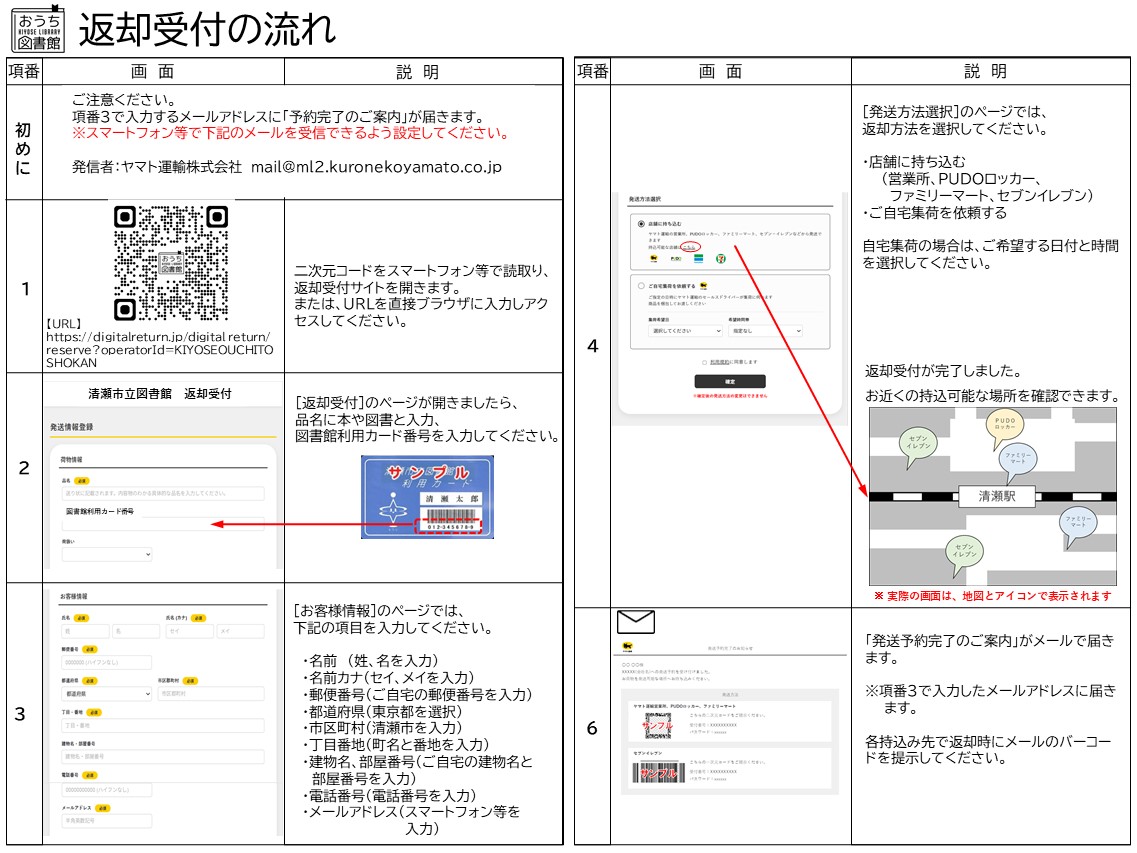Select the ご自宅集荷を依頼する radio button
This screenshot has width=1137, height=853.
tap(639, 285)
